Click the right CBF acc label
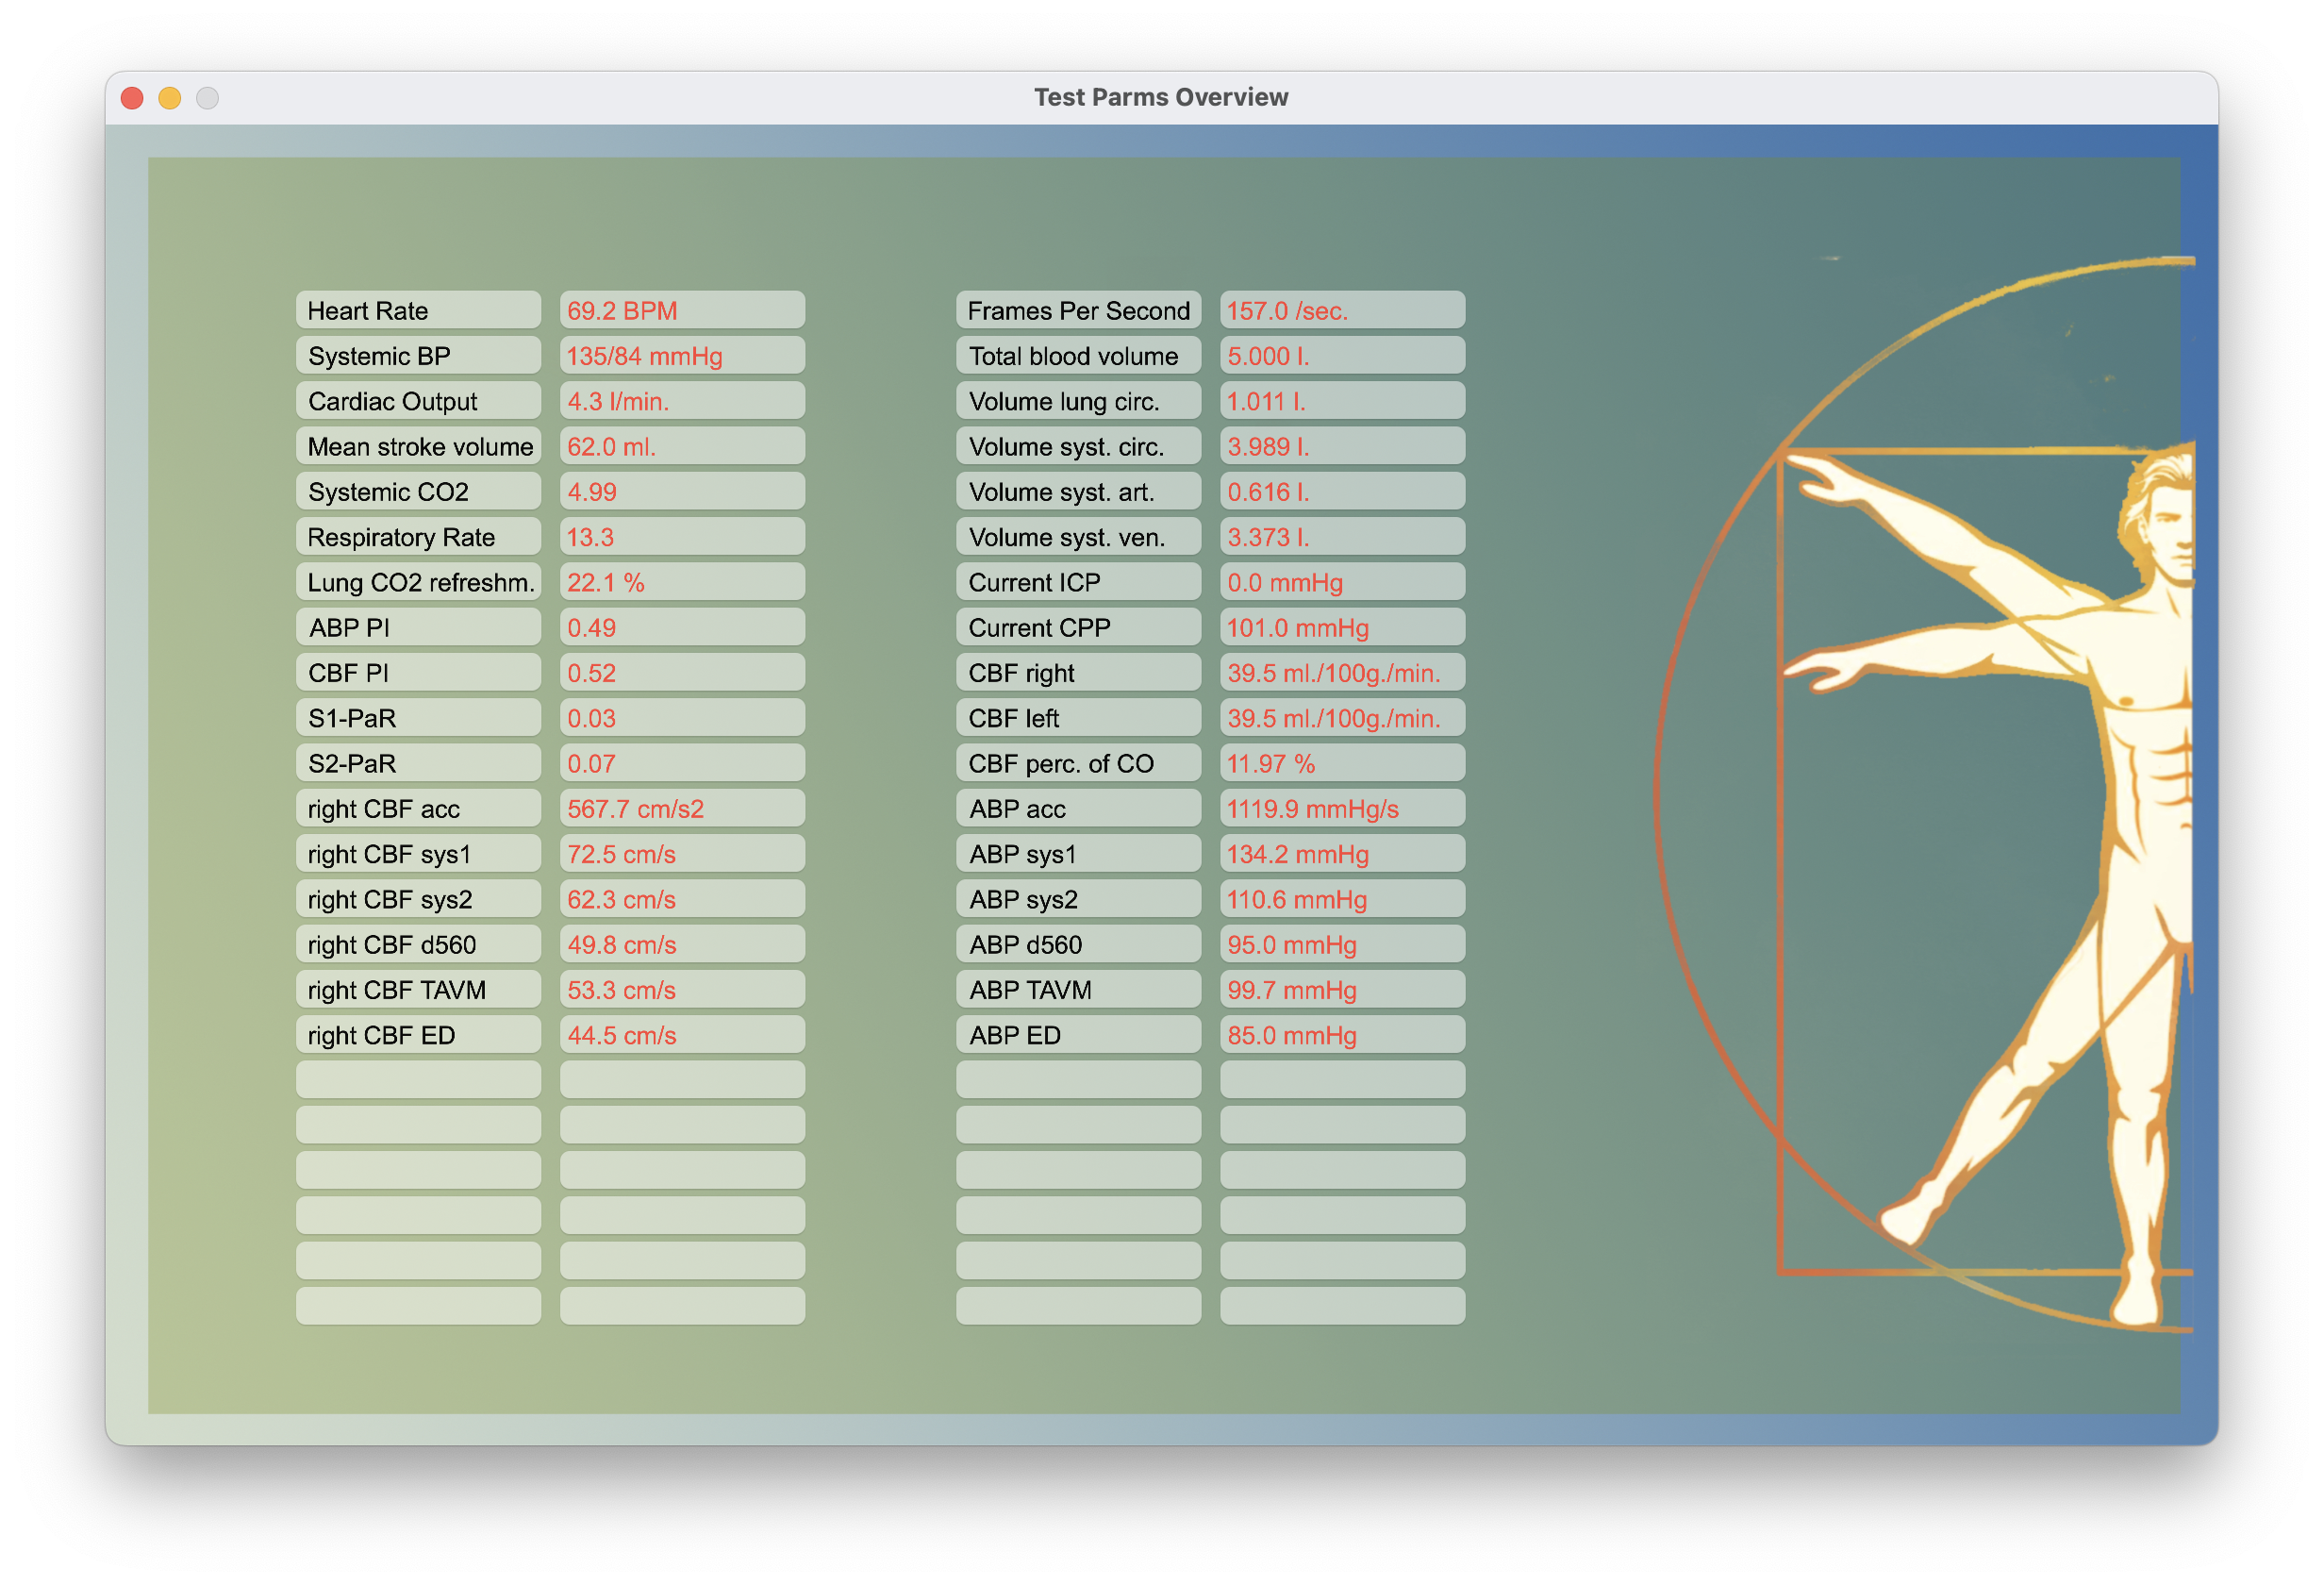This screenshot has width=2324, height=1585. coord(418,808)
